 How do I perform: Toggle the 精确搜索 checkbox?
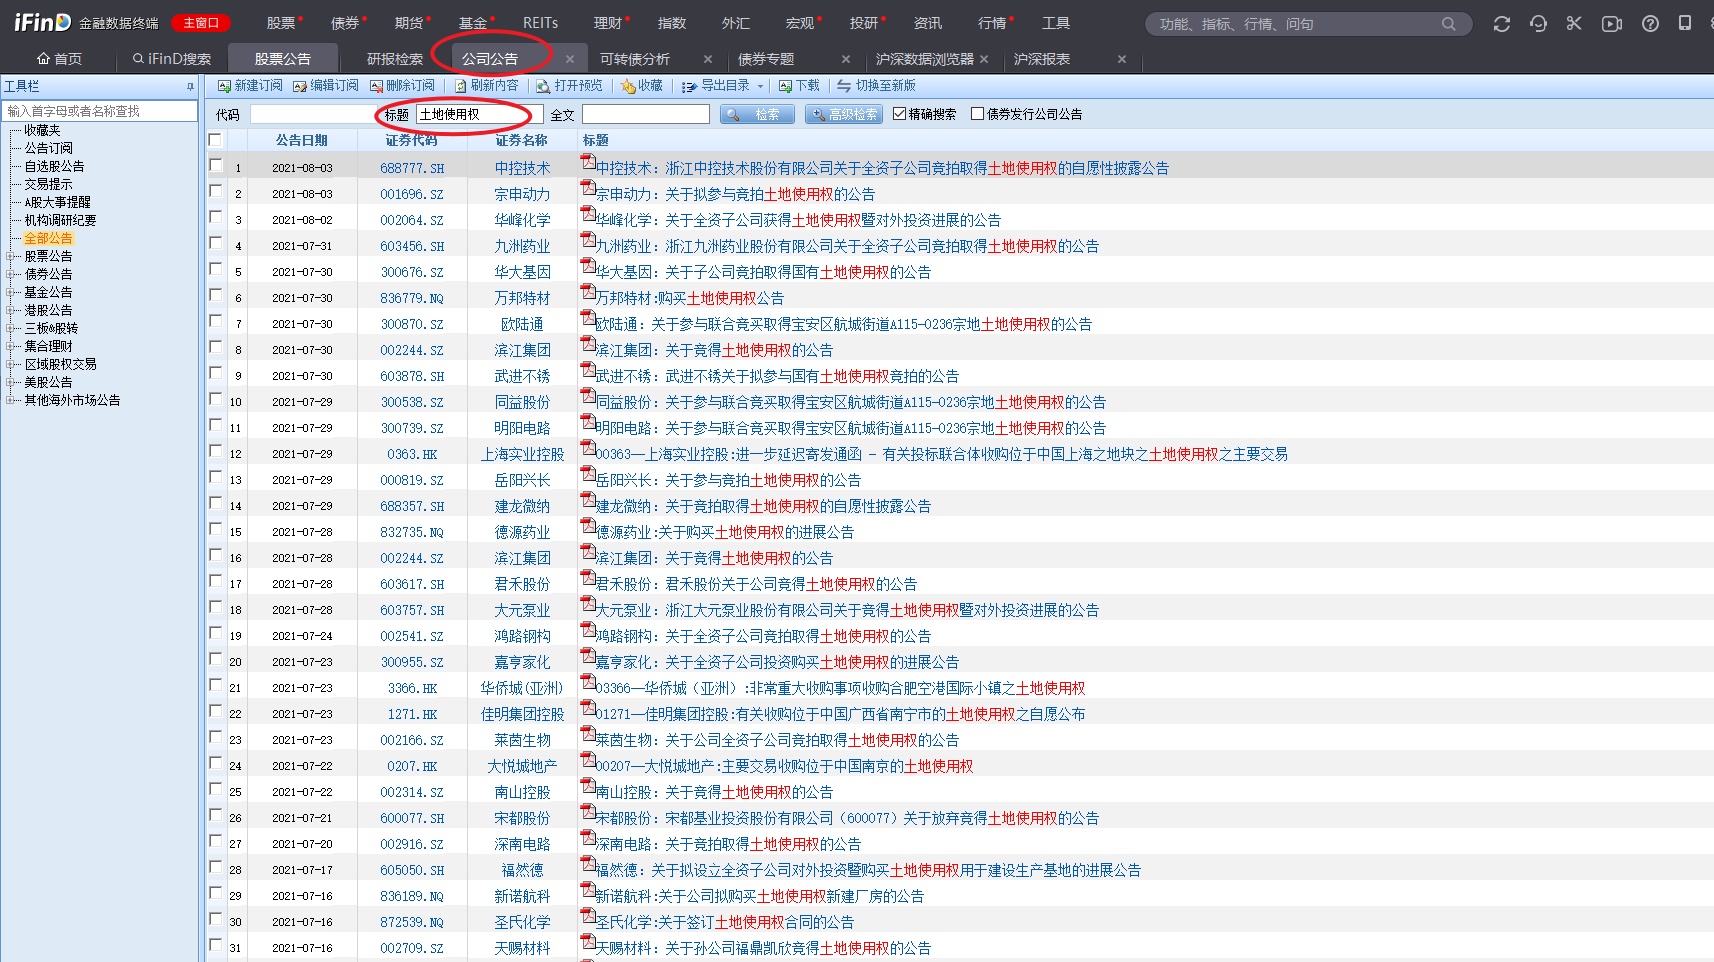(899, 114)
